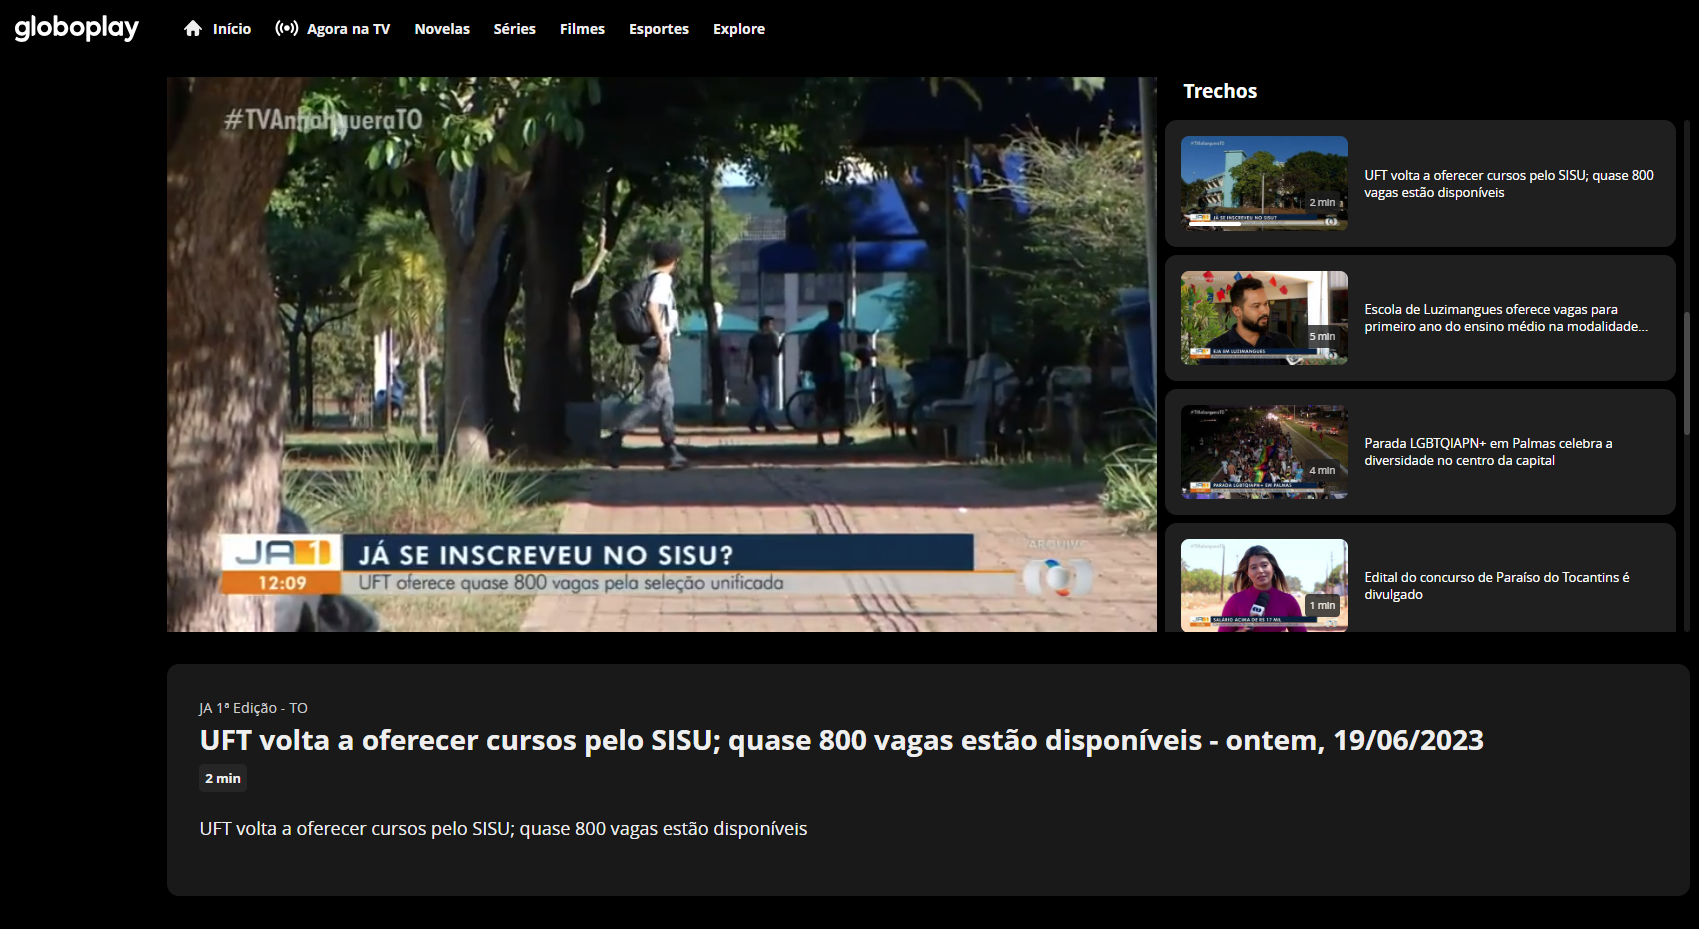
Task: Click the '5 min' label on Luzimangues thumbnail
Action: (1322, 337)
